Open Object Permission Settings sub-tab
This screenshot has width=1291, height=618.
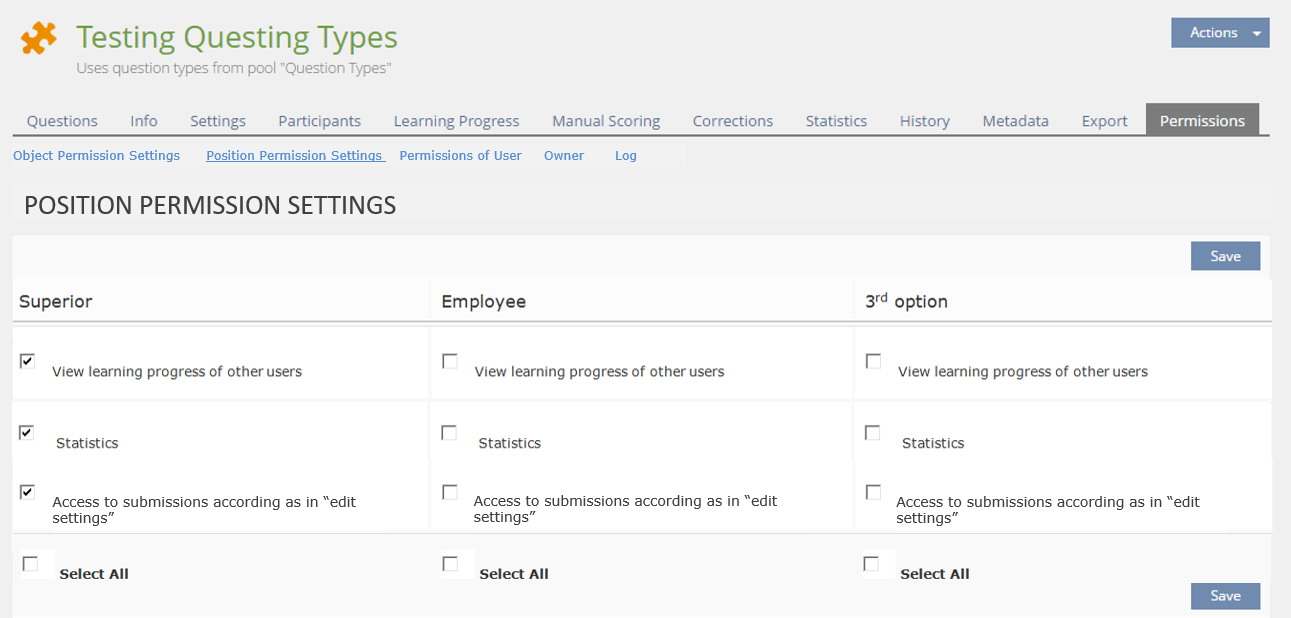click(x=96, y=156)
